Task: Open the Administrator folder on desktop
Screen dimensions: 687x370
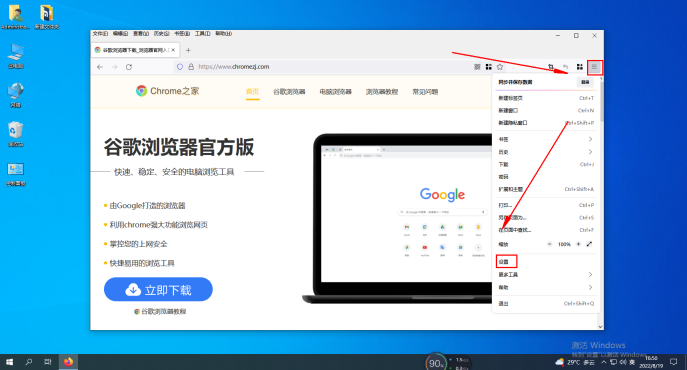Action: [15, 17]
